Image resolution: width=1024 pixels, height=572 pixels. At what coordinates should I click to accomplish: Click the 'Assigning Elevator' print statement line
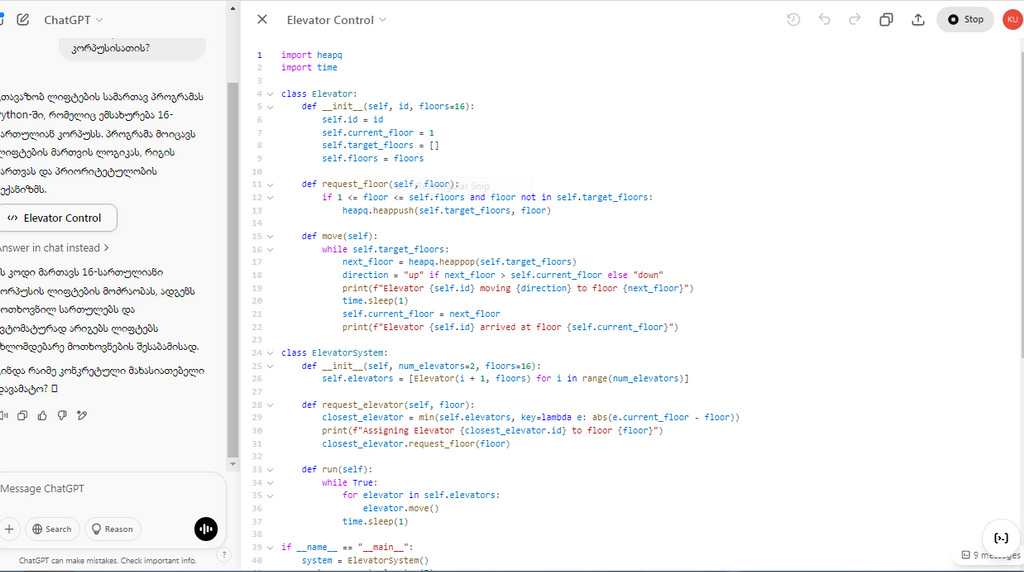492,430
